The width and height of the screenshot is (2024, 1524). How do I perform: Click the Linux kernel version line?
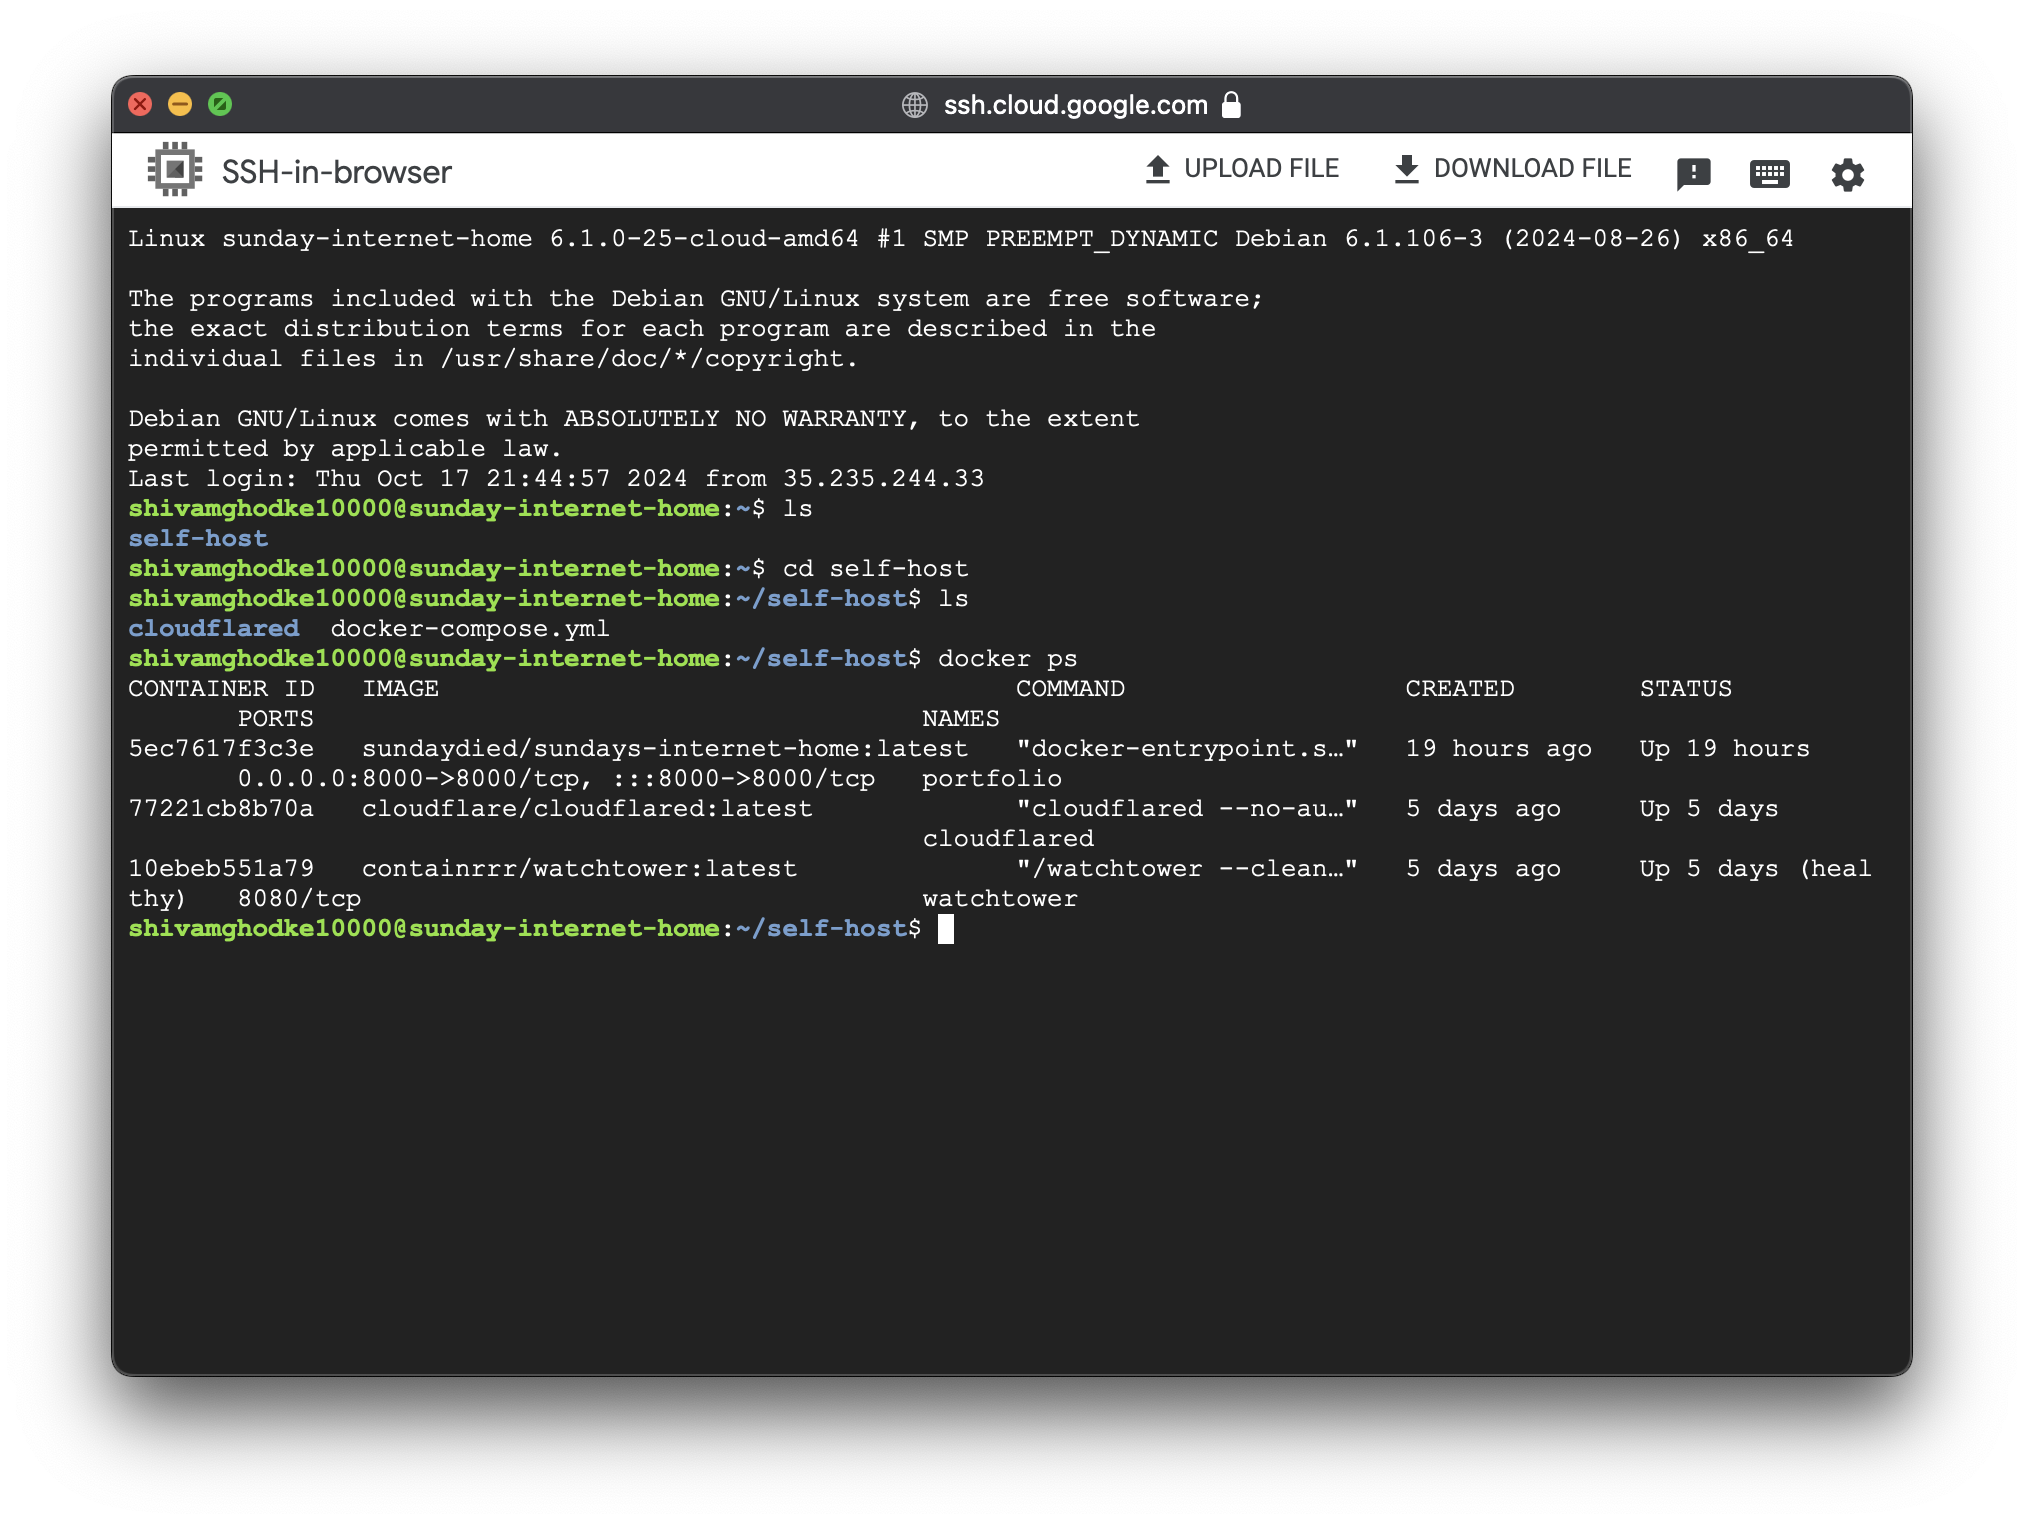[x=961, y=239]
